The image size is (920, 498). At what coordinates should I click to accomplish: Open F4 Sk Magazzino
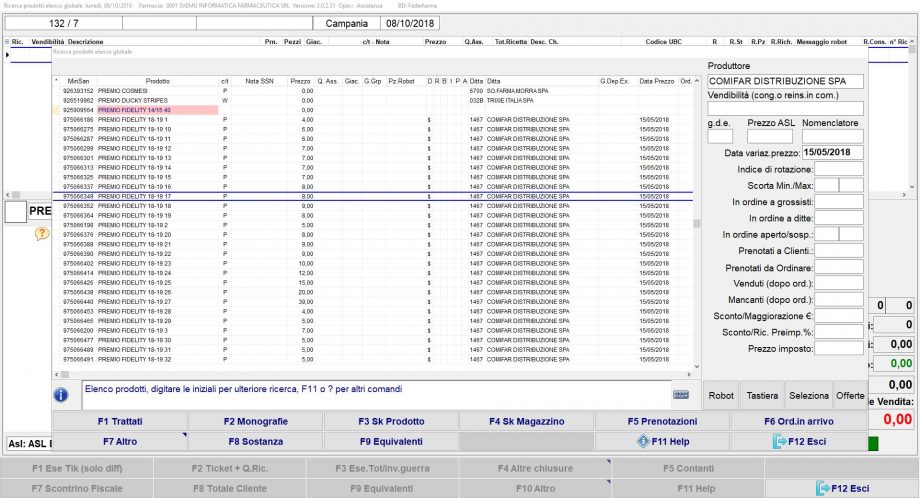coord(526,421)
